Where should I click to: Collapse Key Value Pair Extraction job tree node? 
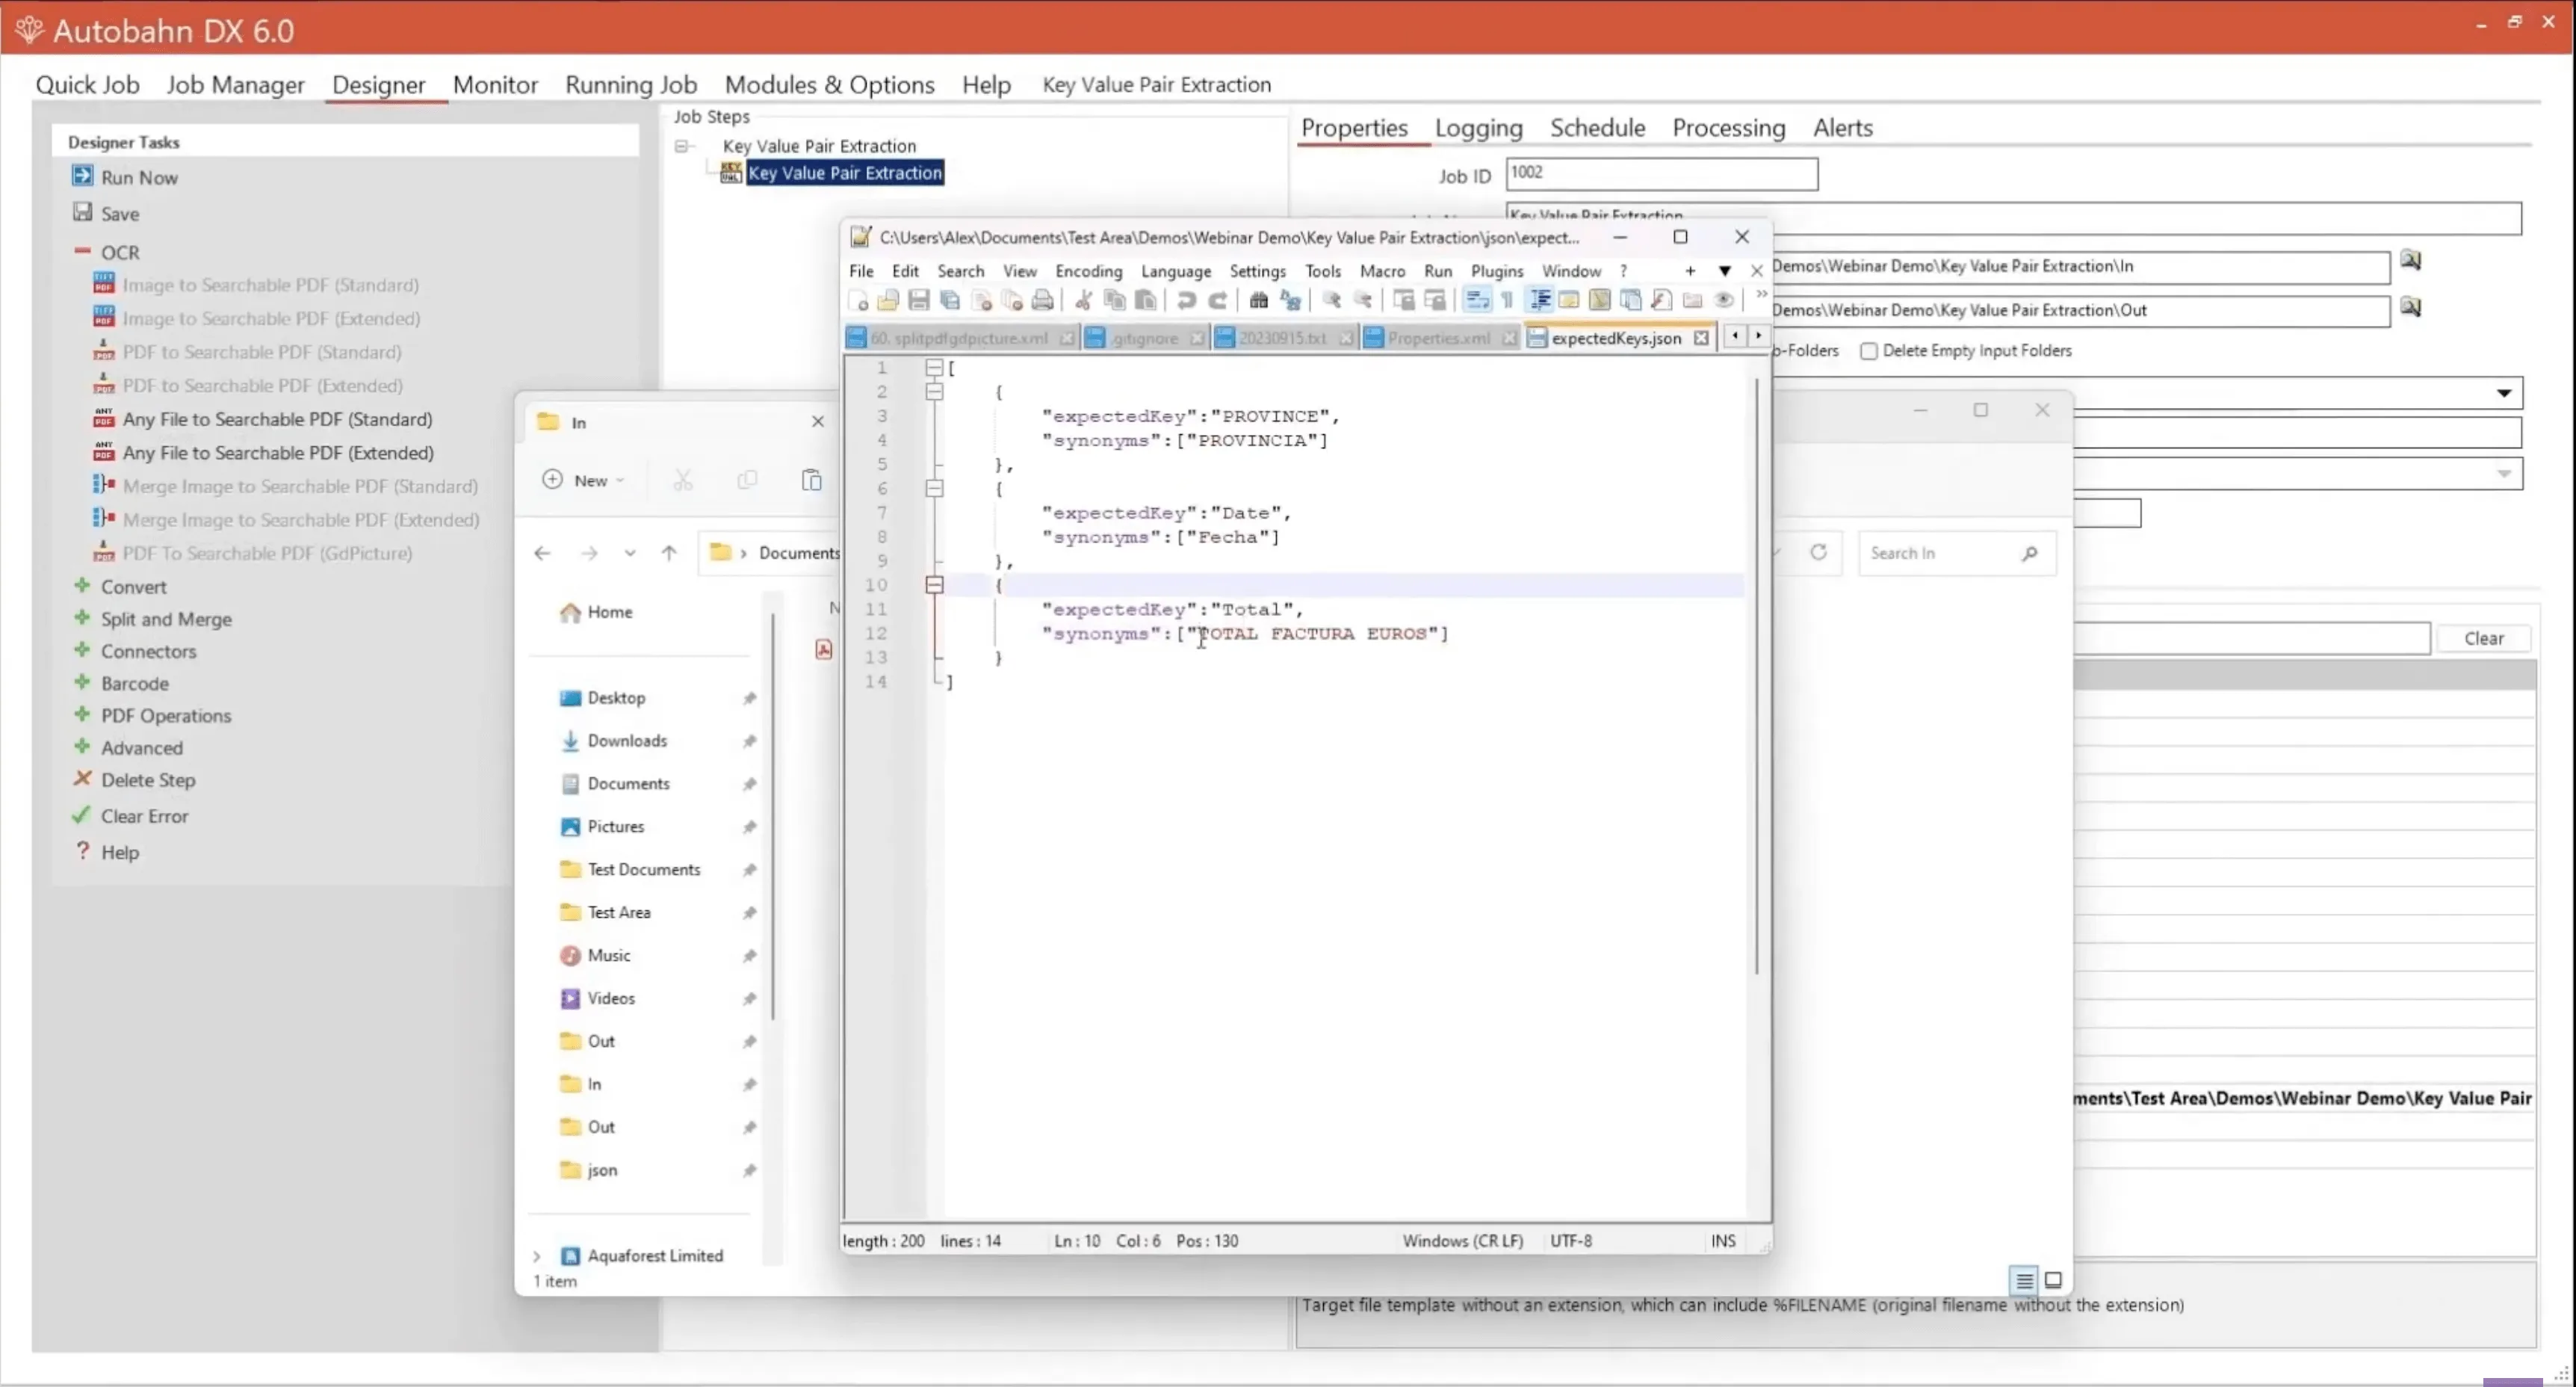tap(682, 146)
